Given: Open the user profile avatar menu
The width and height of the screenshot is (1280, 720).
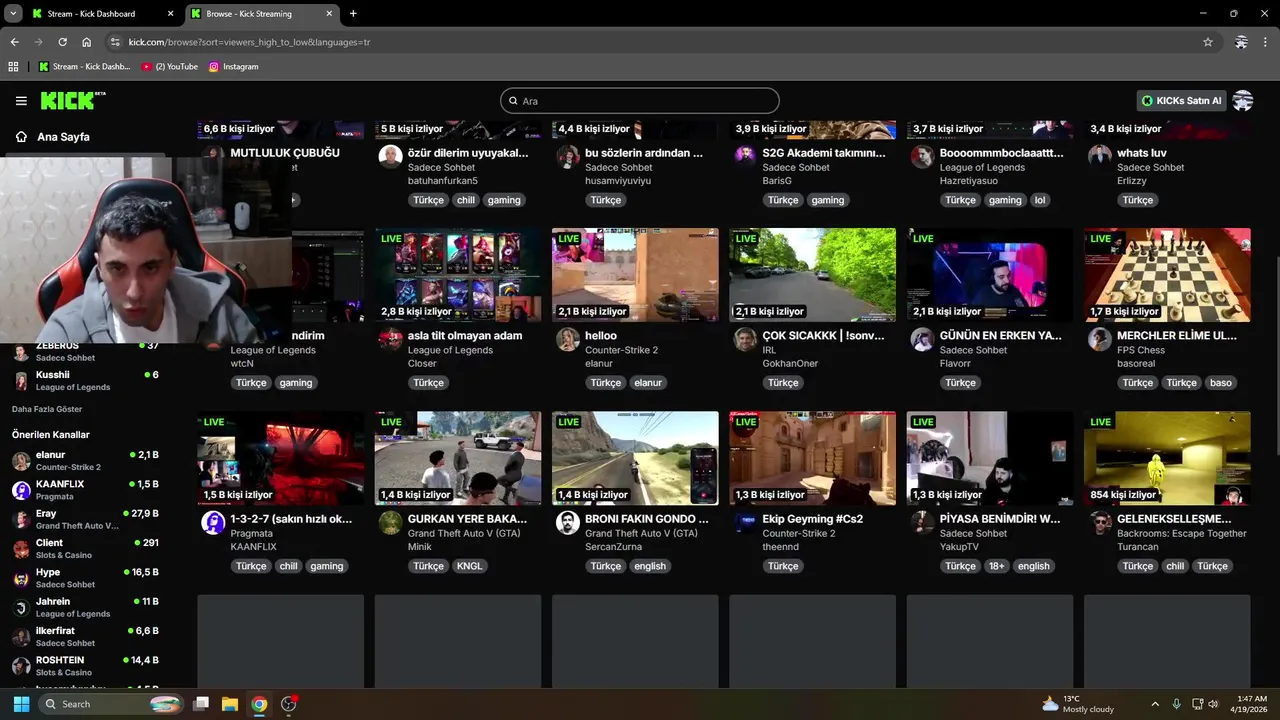Looking at the screenshot, I should tap(1243, 101).
